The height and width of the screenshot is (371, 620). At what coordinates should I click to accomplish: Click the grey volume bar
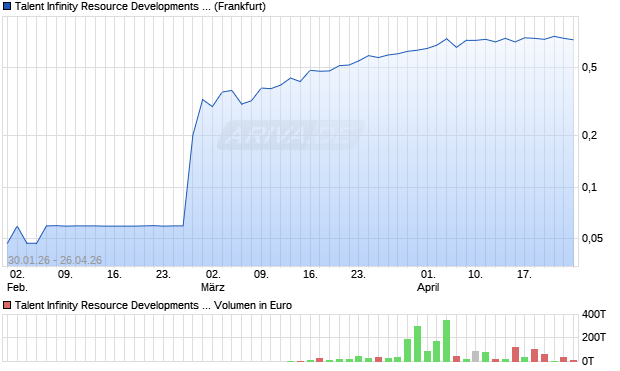476,356
